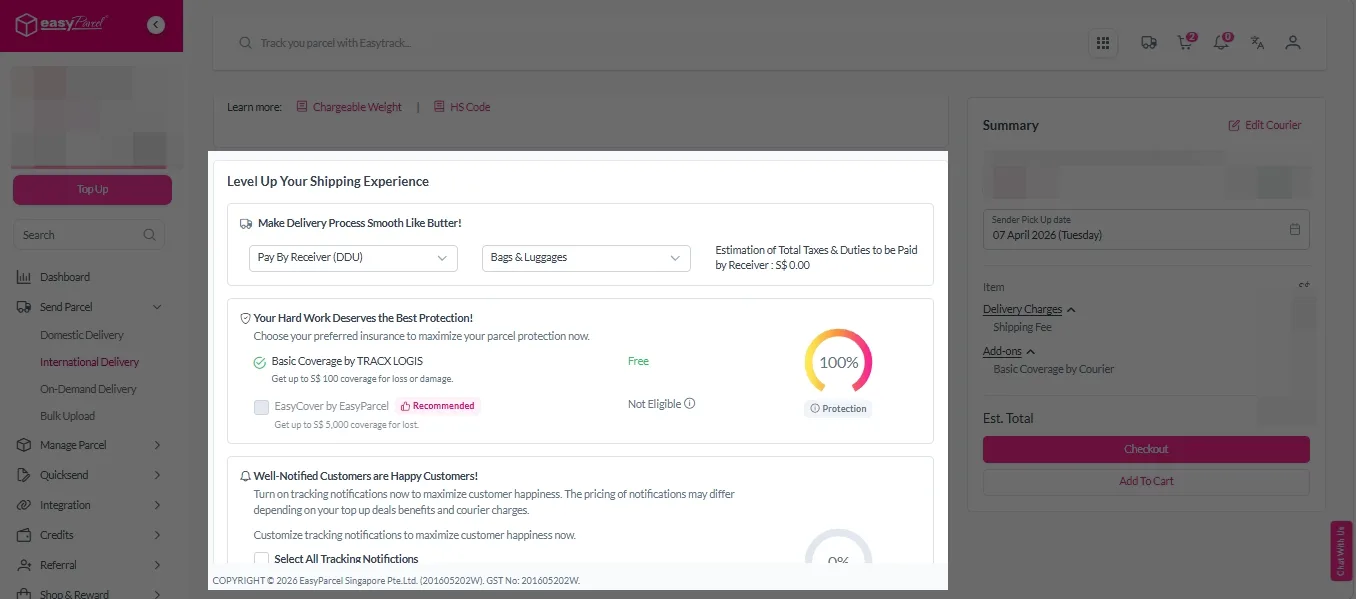Click the 100% protection gauge
This screenshot has width=1356, height=599.
[x=838, y=362]
